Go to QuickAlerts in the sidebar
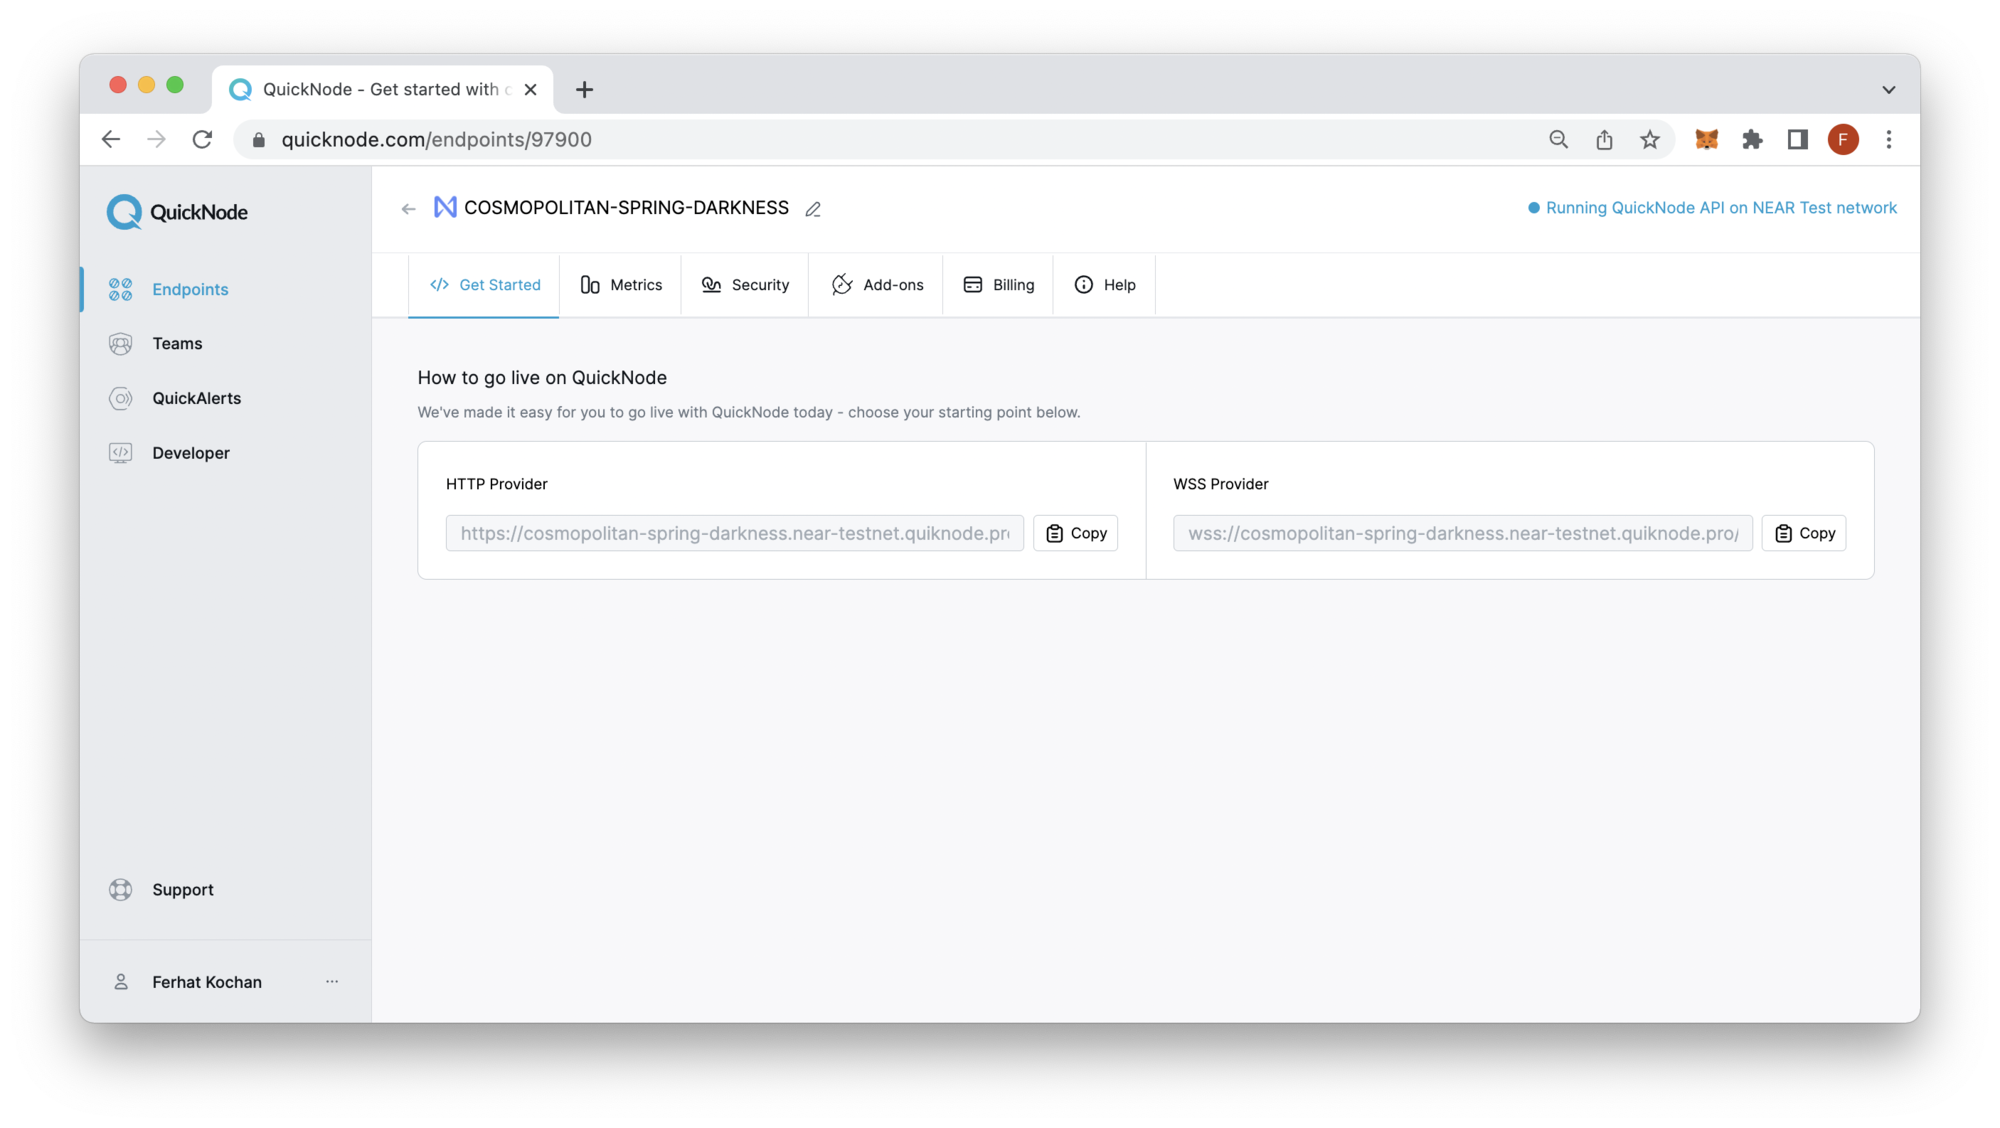Viewport: 2000px width, 1128px height. click(x=196, y=398)
